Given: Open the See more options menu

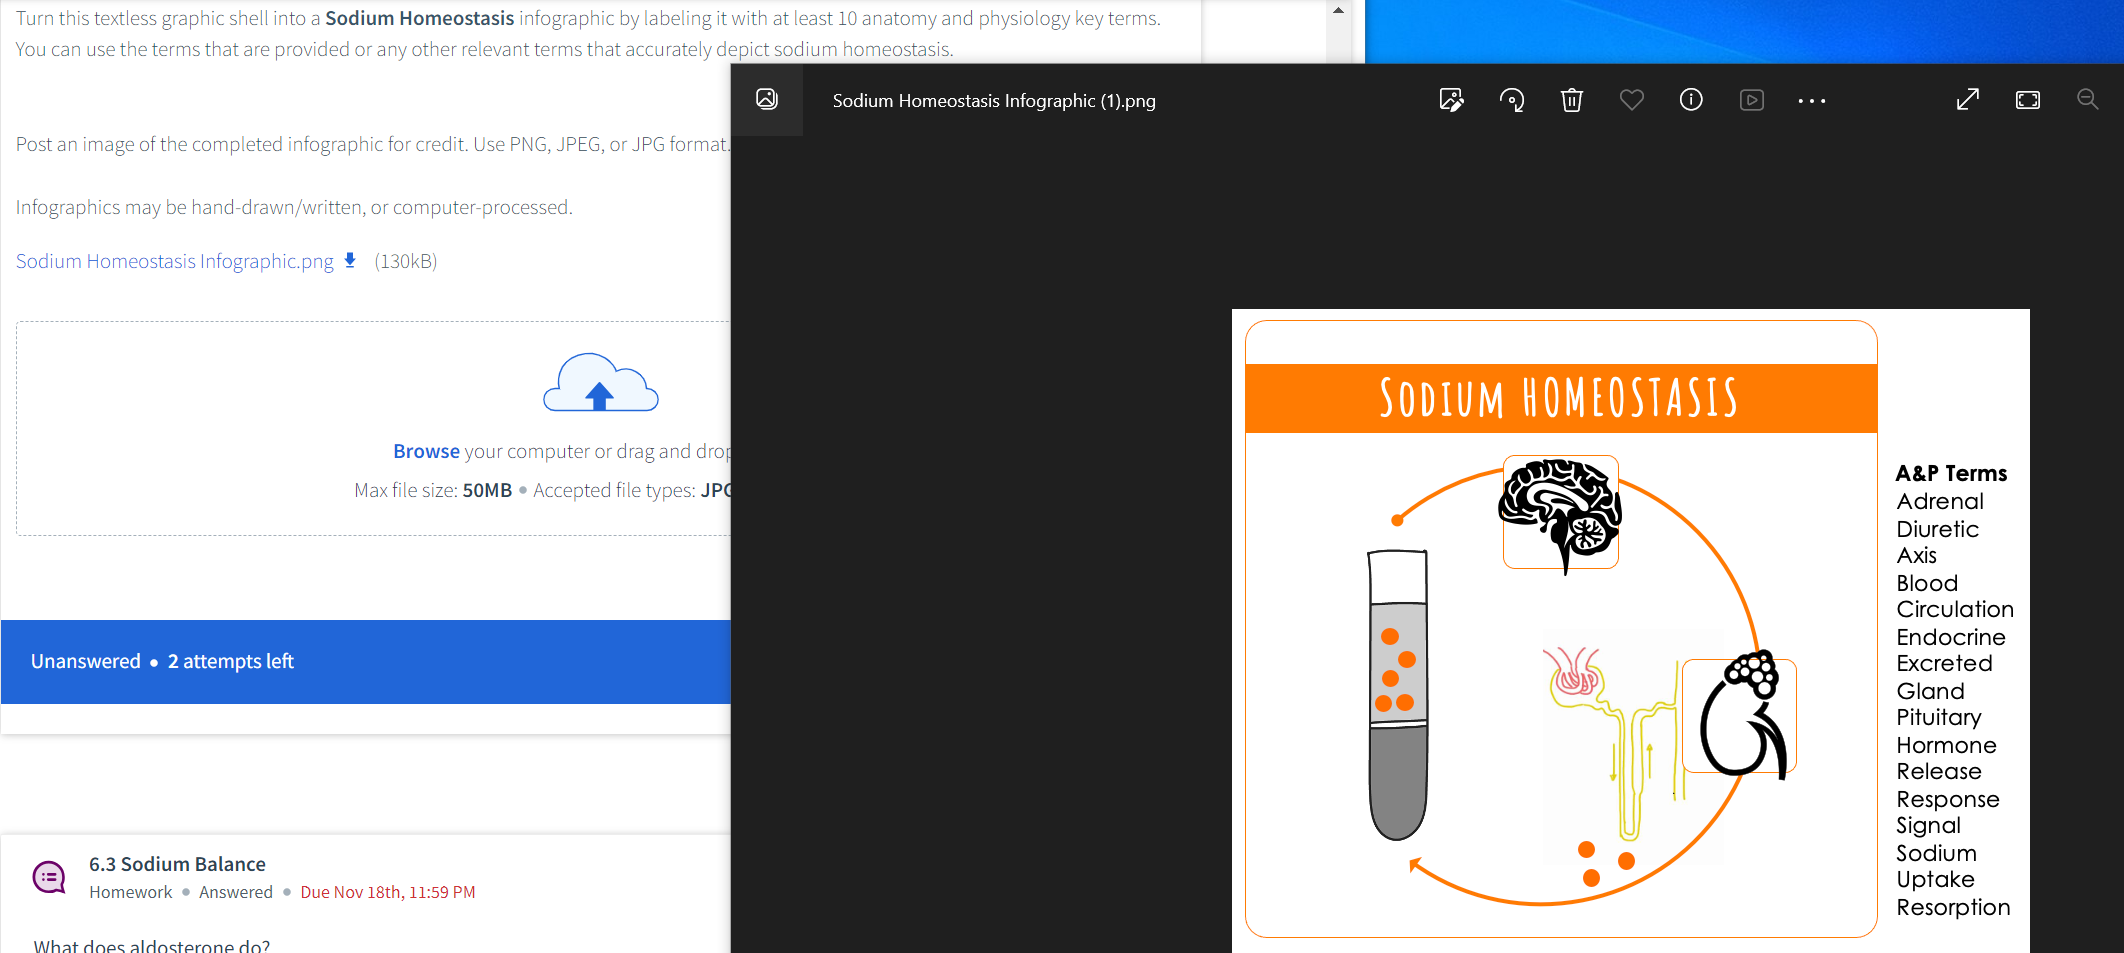Looking at the screenshot, I should click(1812, 100).
